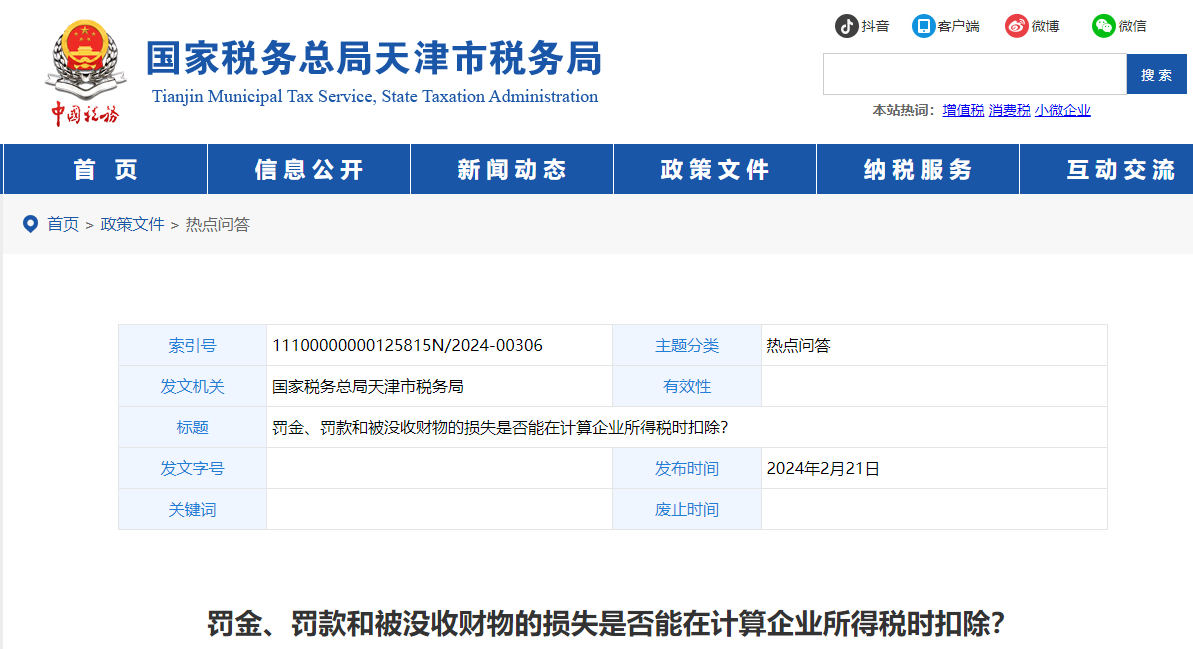Open the 政策文件 navigation tab
The width and height of the screenshot is (1193, 649).
click(715, 169)
